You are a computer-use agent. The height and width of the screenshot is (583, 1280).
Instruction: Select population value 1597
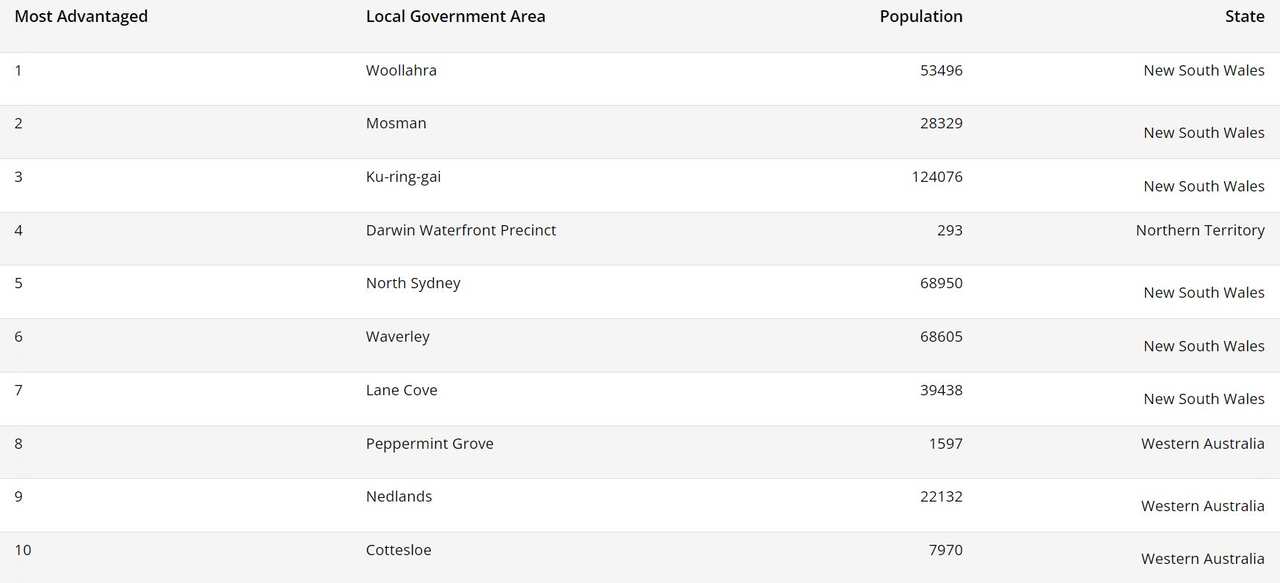click(945, 444)
